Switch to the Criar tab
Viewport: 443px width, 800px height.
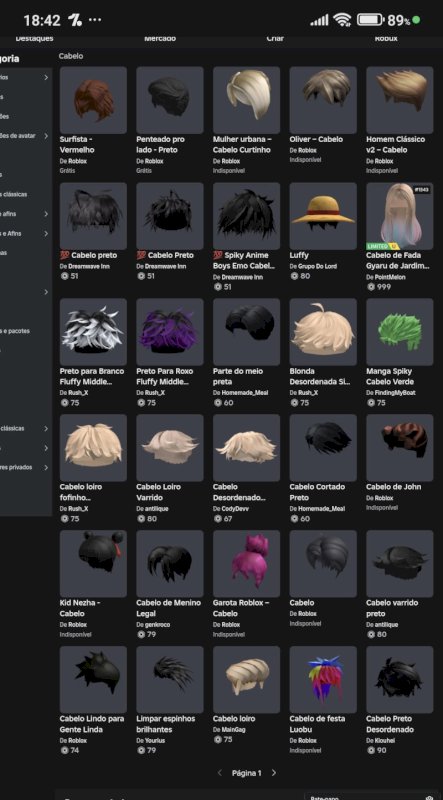click(x=275, y=38)
